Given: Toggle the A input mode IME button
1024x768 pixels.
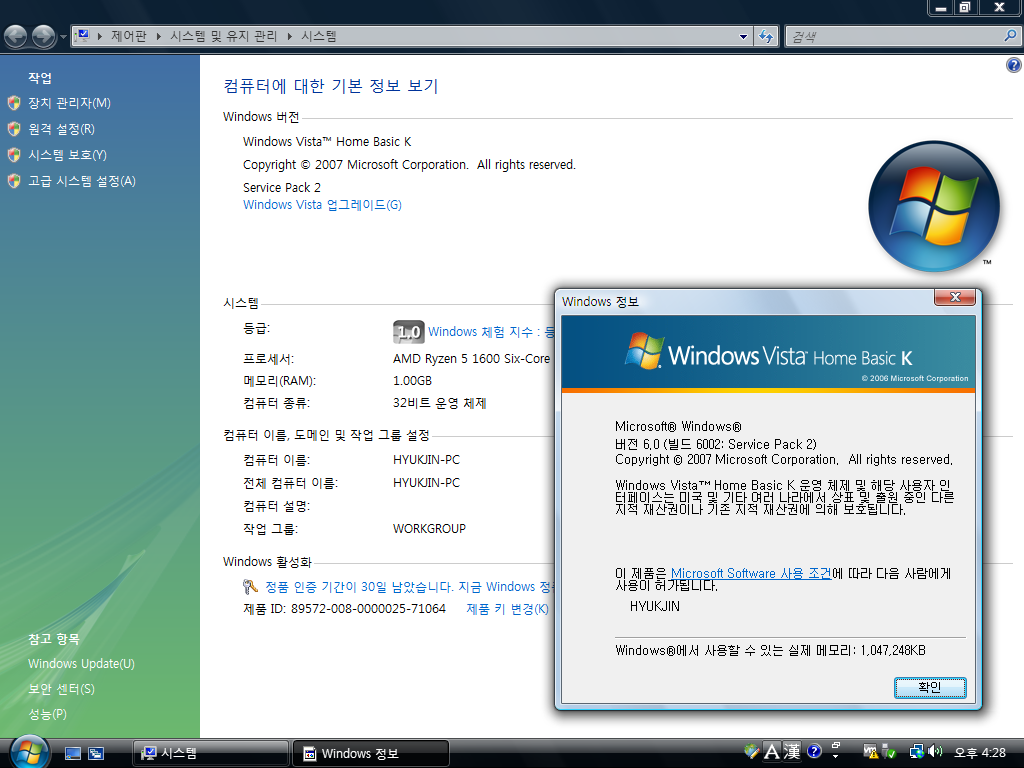Looking at the screenshot, I should tap(772, 752).
